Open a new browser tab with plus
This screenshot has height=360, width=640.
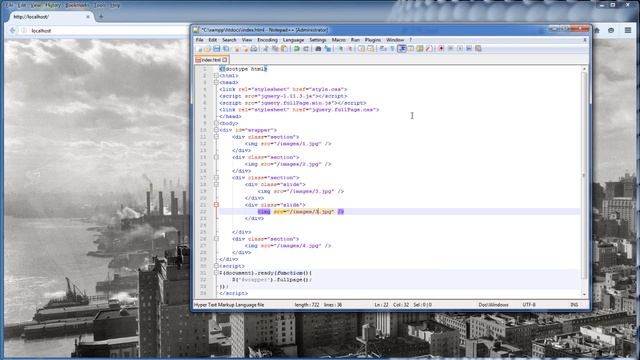[101, 17]
